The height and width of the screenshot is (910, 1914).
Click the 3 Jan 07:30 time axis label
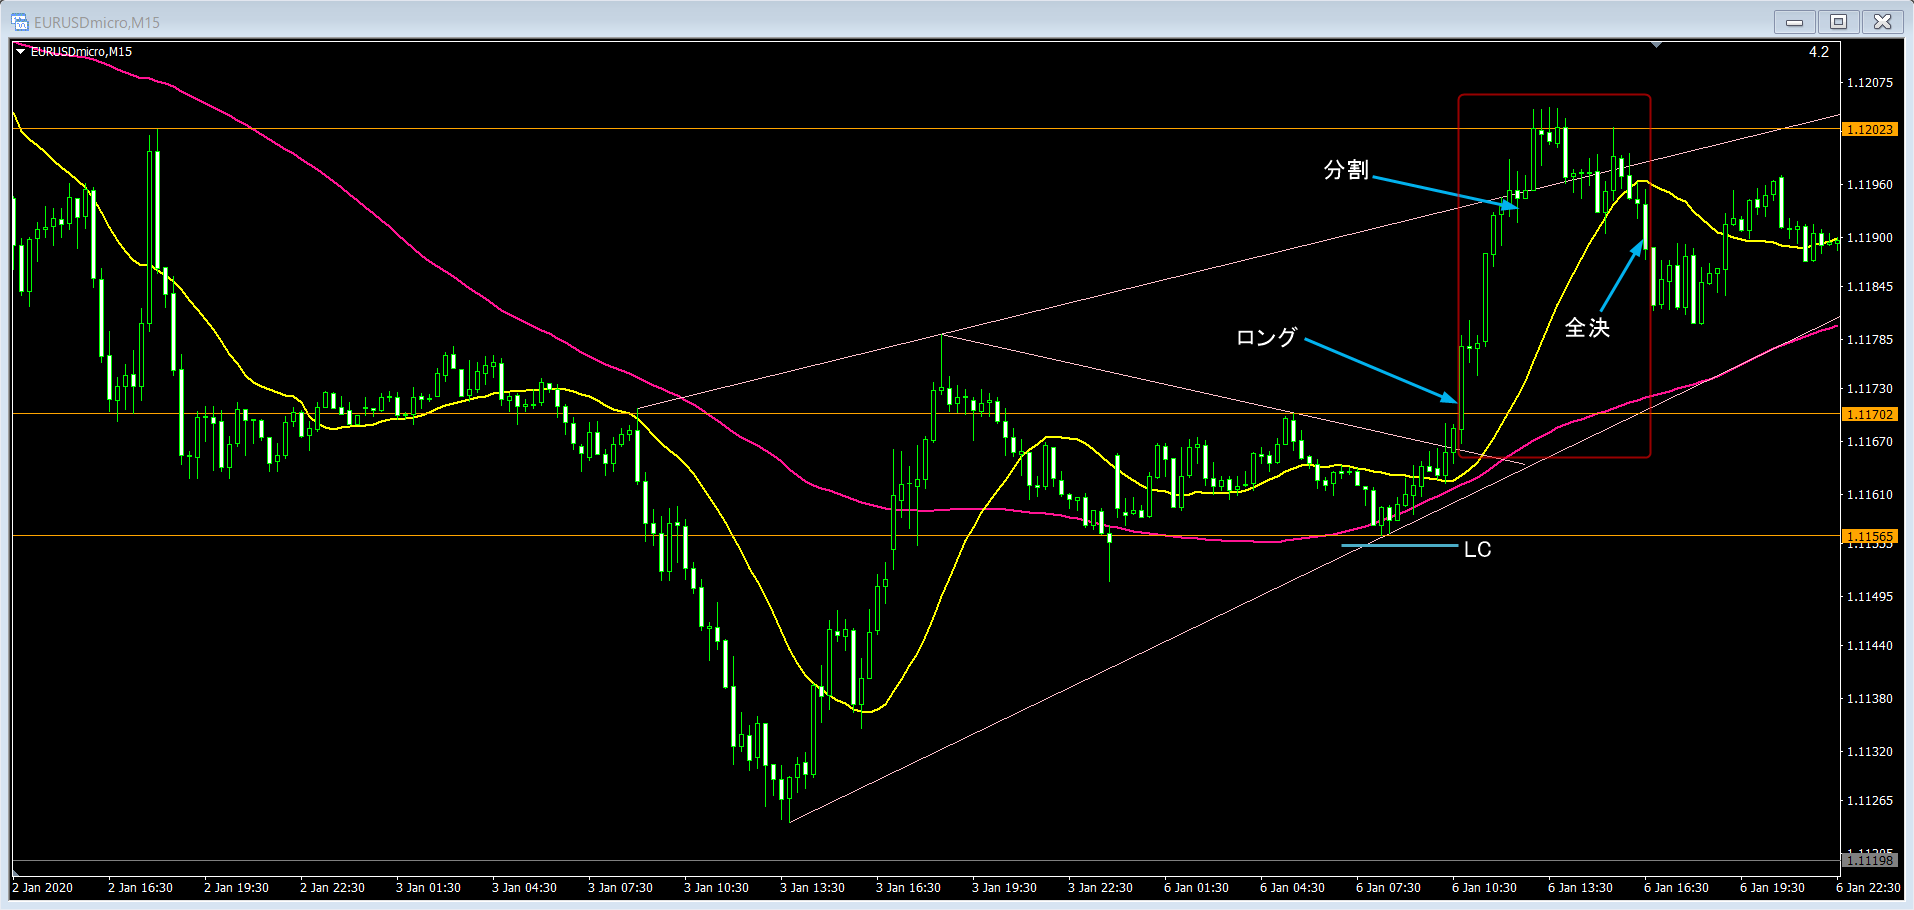pyautogui.click(x=620, y=887)
